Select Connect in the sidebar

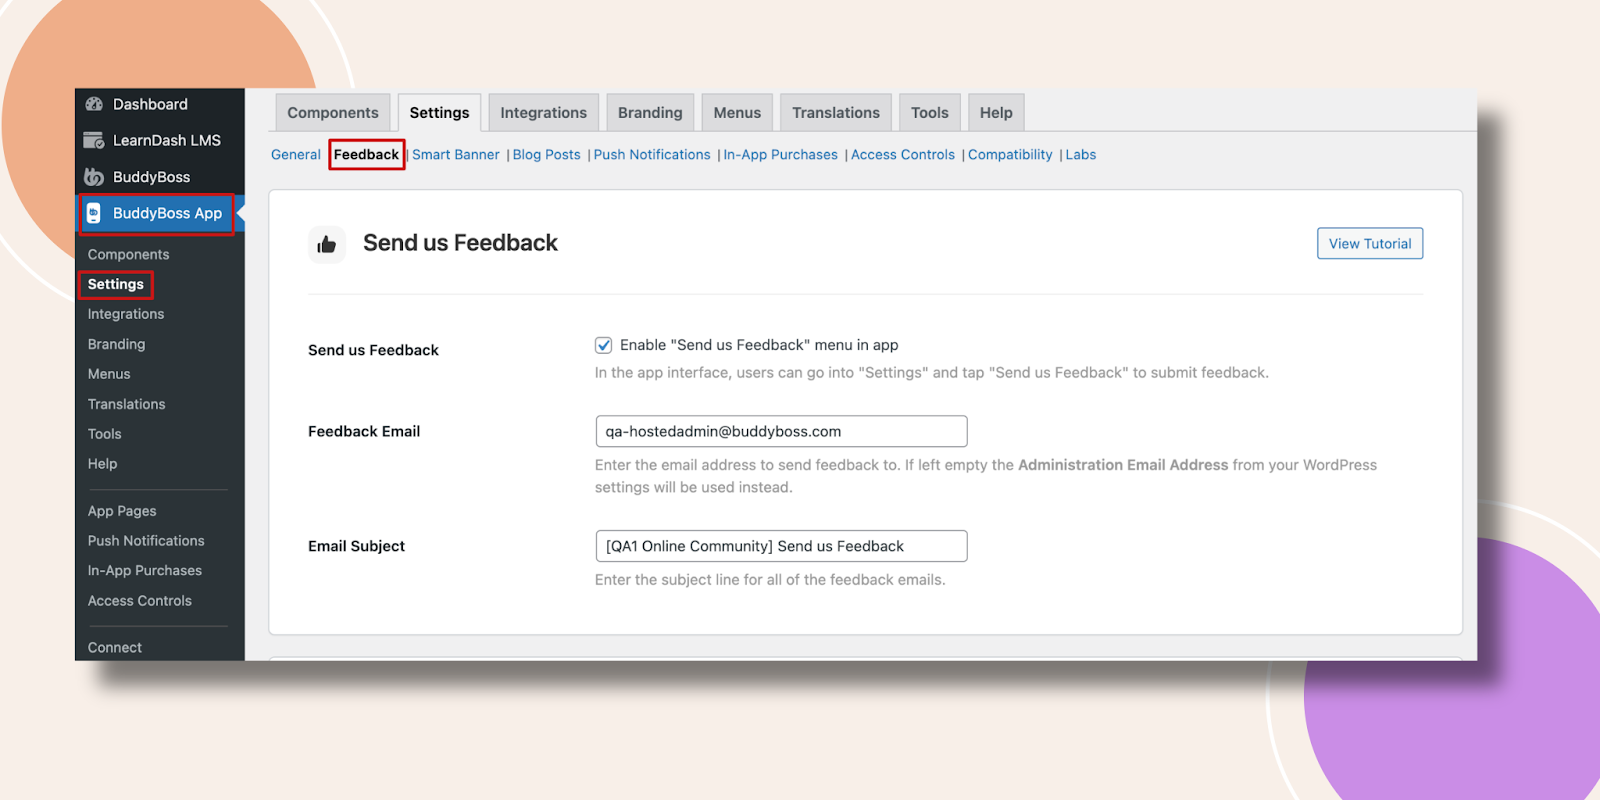(x=115, y=648)
